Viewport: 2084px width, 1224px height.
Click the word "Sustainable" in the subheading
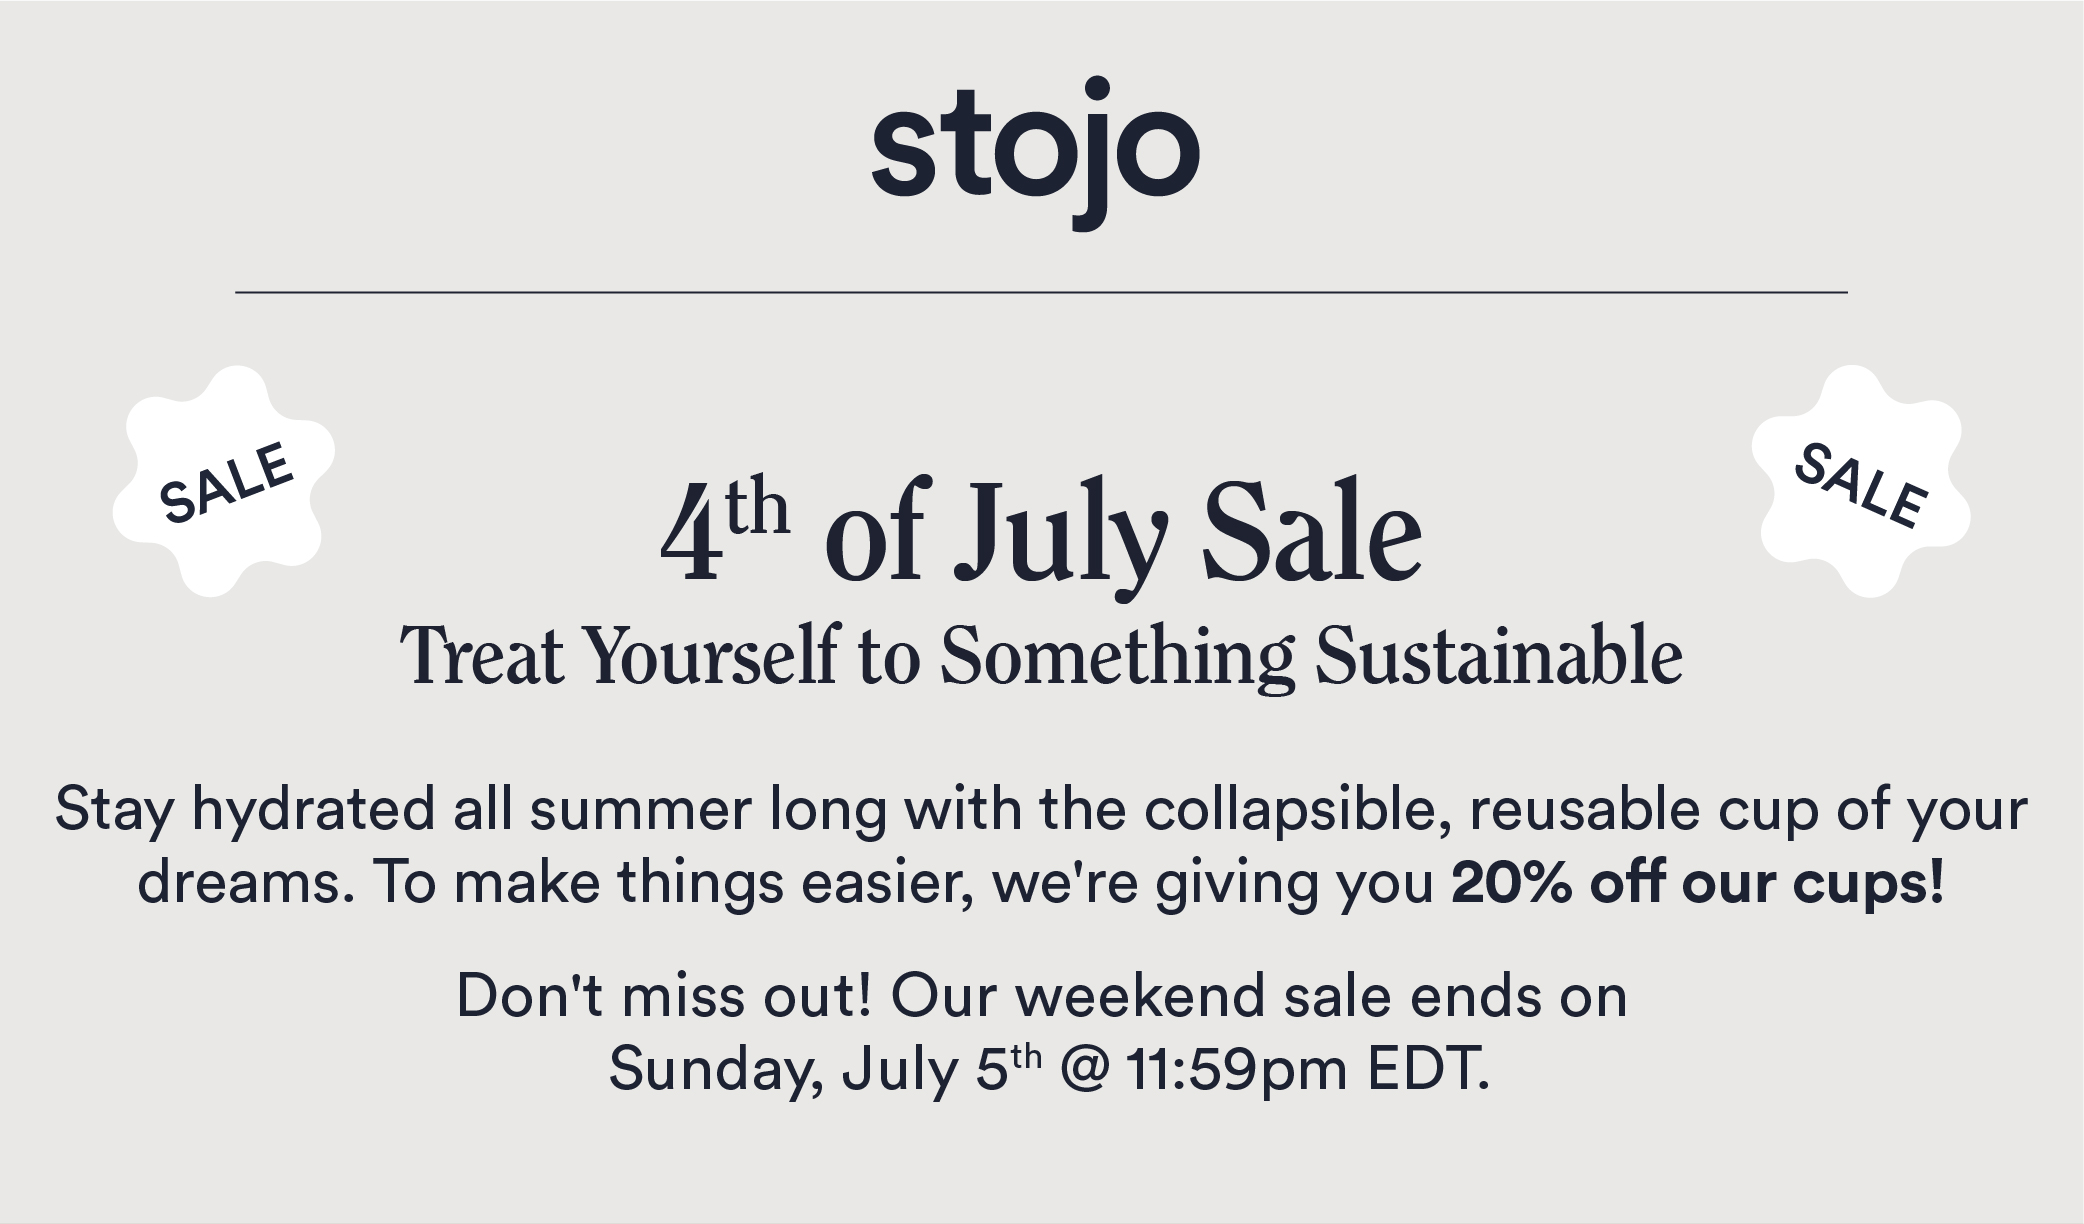1498,656
